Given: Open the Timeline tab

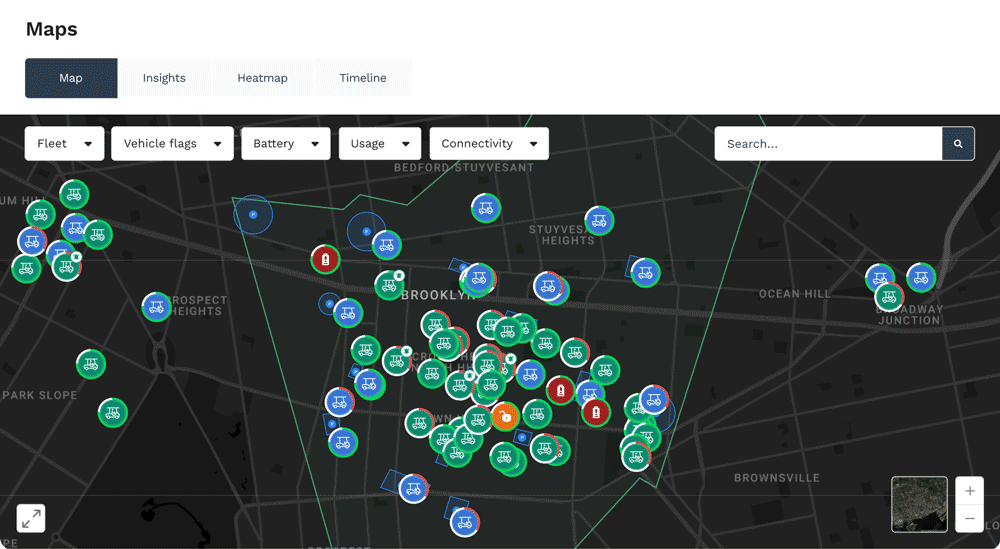Looking at the screenshot, I should tap(362, 78).
